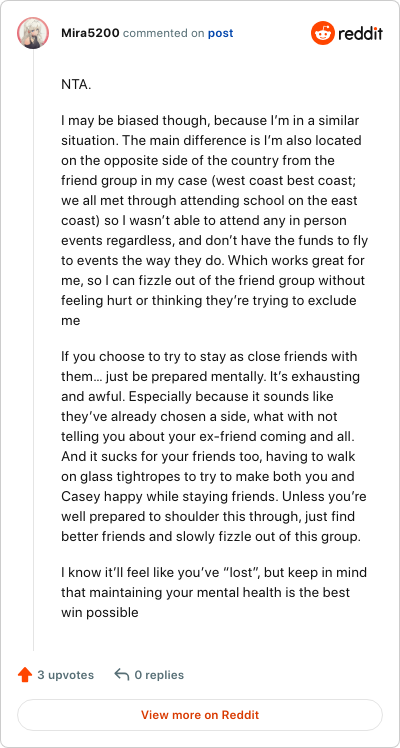This screenshot has height=748, width=400.
Task: Click the orange upvote arrow icon
Action: point(24,675)
